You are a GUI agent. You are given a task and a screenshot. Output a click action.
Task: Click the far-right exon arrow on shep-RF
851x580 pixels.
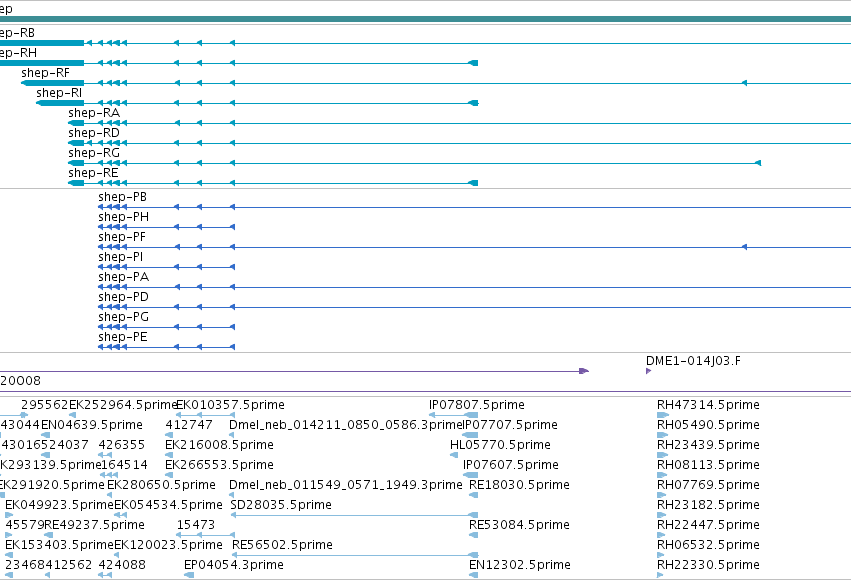click(744, 83)
